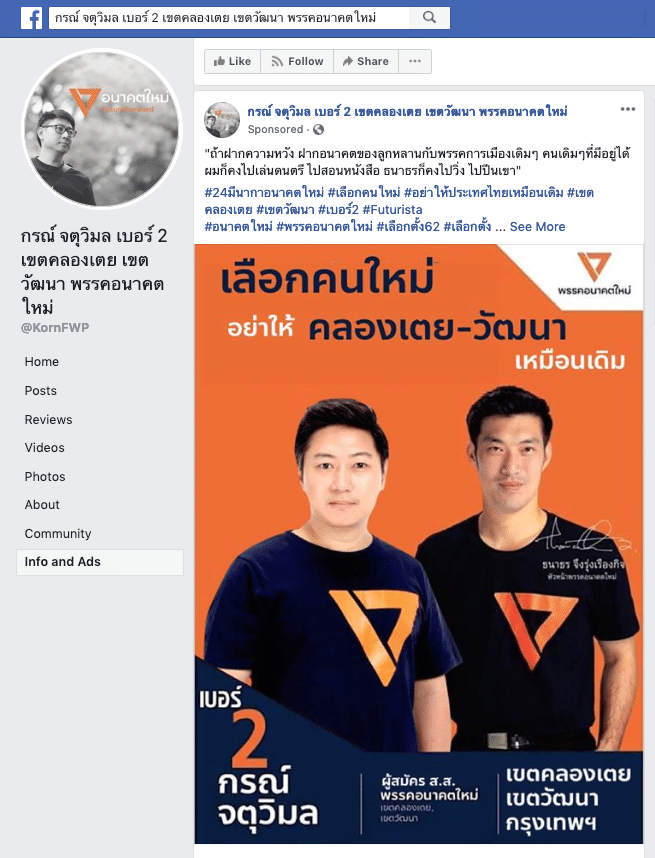Like the page with thumbs-up button
Screen dimensions: 655x858
(x=232, y=61)
